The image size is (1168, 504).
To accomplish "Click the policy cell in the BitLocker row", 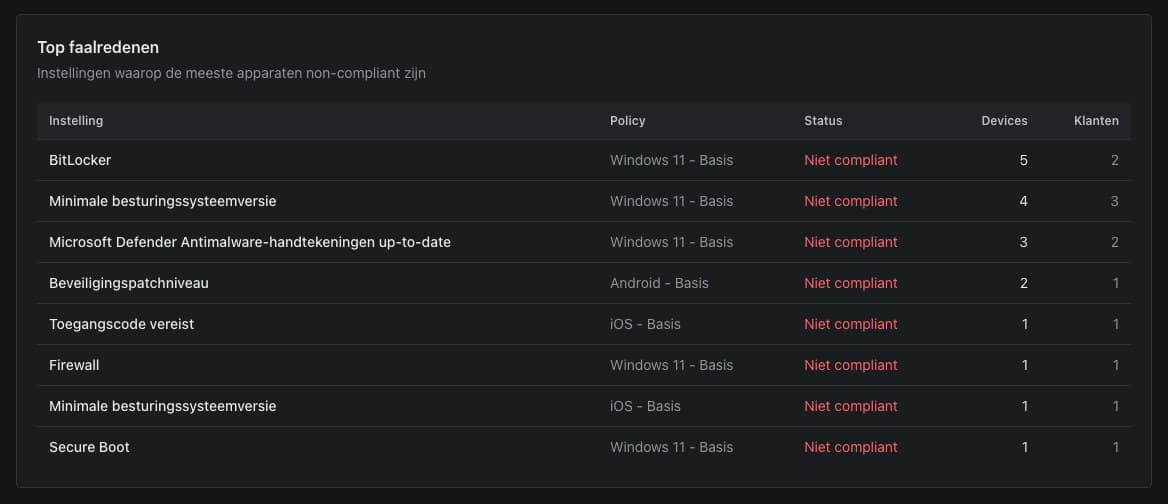I will (x=671, y=160).
